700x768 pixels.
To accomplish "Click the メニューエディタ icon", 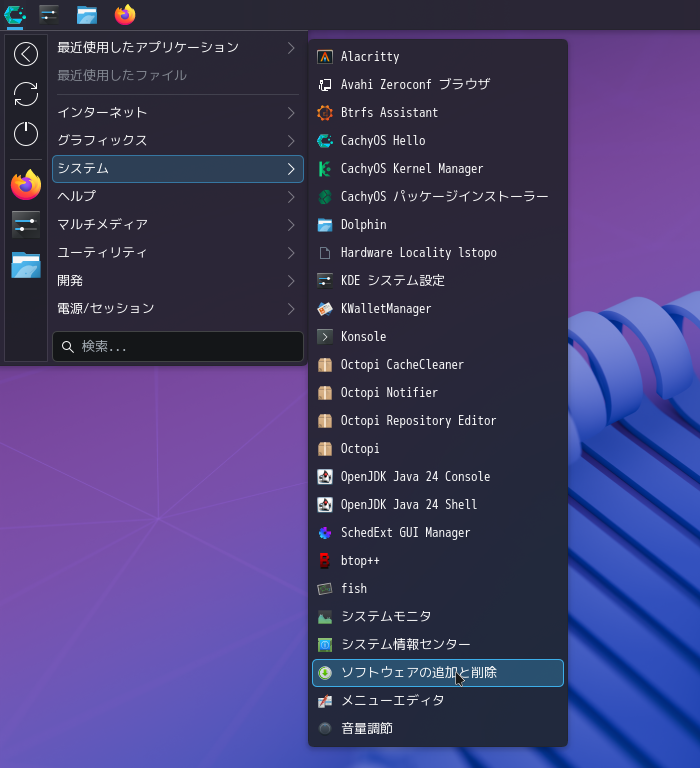I will pyautogui.click(x=325, y=701).
